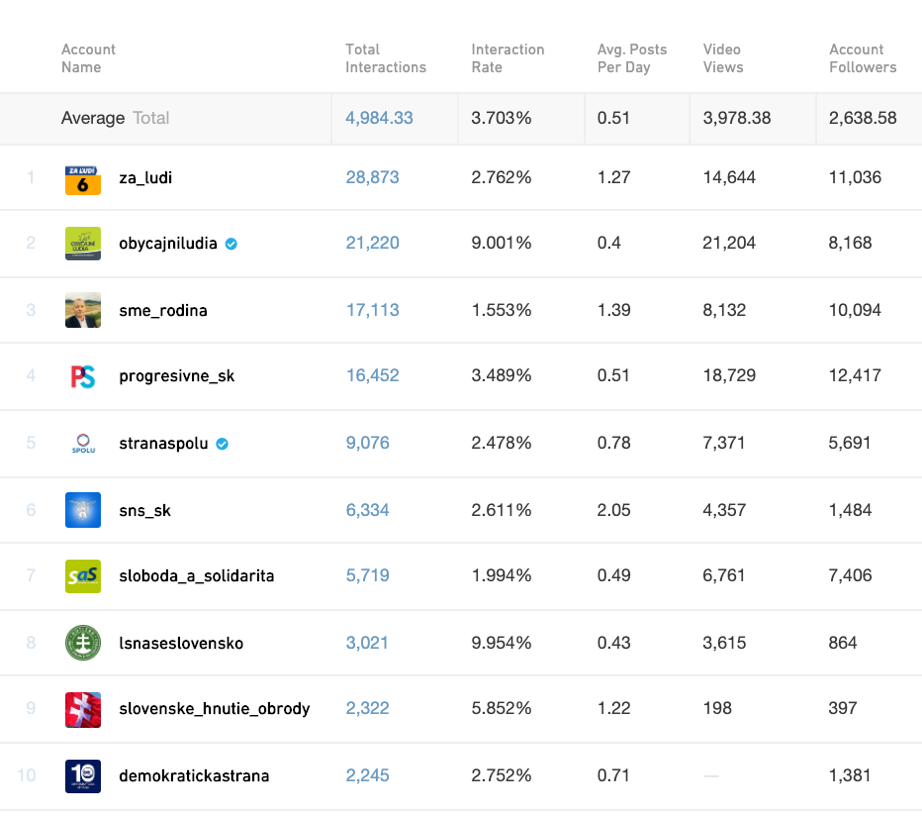The image size is (922, 816).
Task: Click verified badge next to obycajniludia
Action: coord(231,244)
